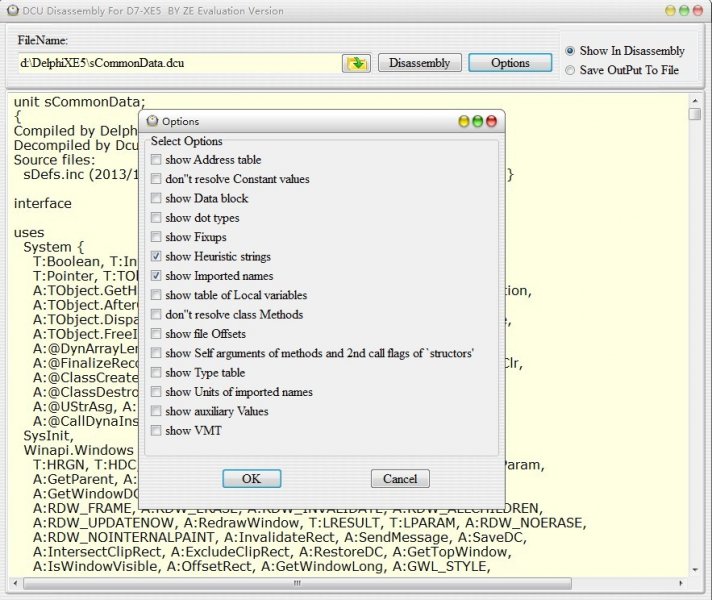The height and width of the screenshot is (600, 712).
Task: Enable show Type table checkbox
Action: click(156, 372)
